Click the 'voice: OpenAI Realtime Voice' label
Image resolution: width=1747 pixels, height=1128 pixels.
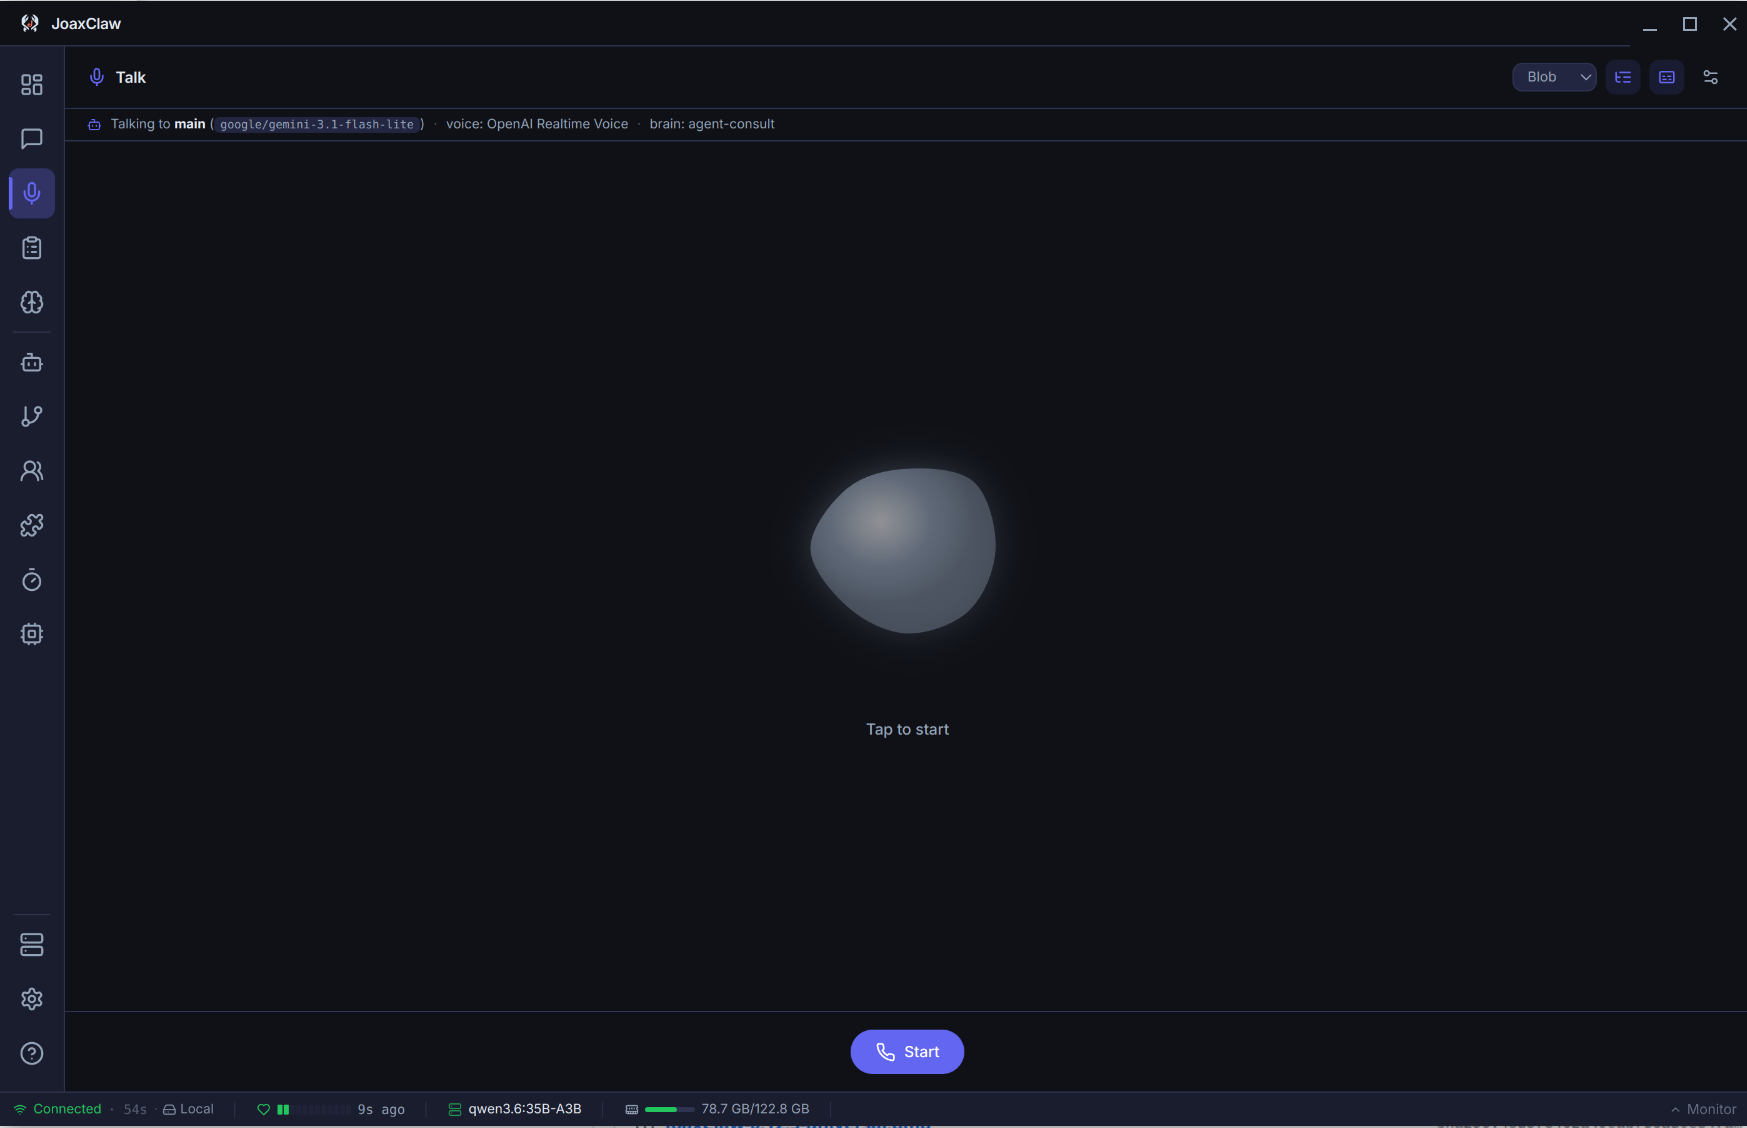click(x=537, y=124)
